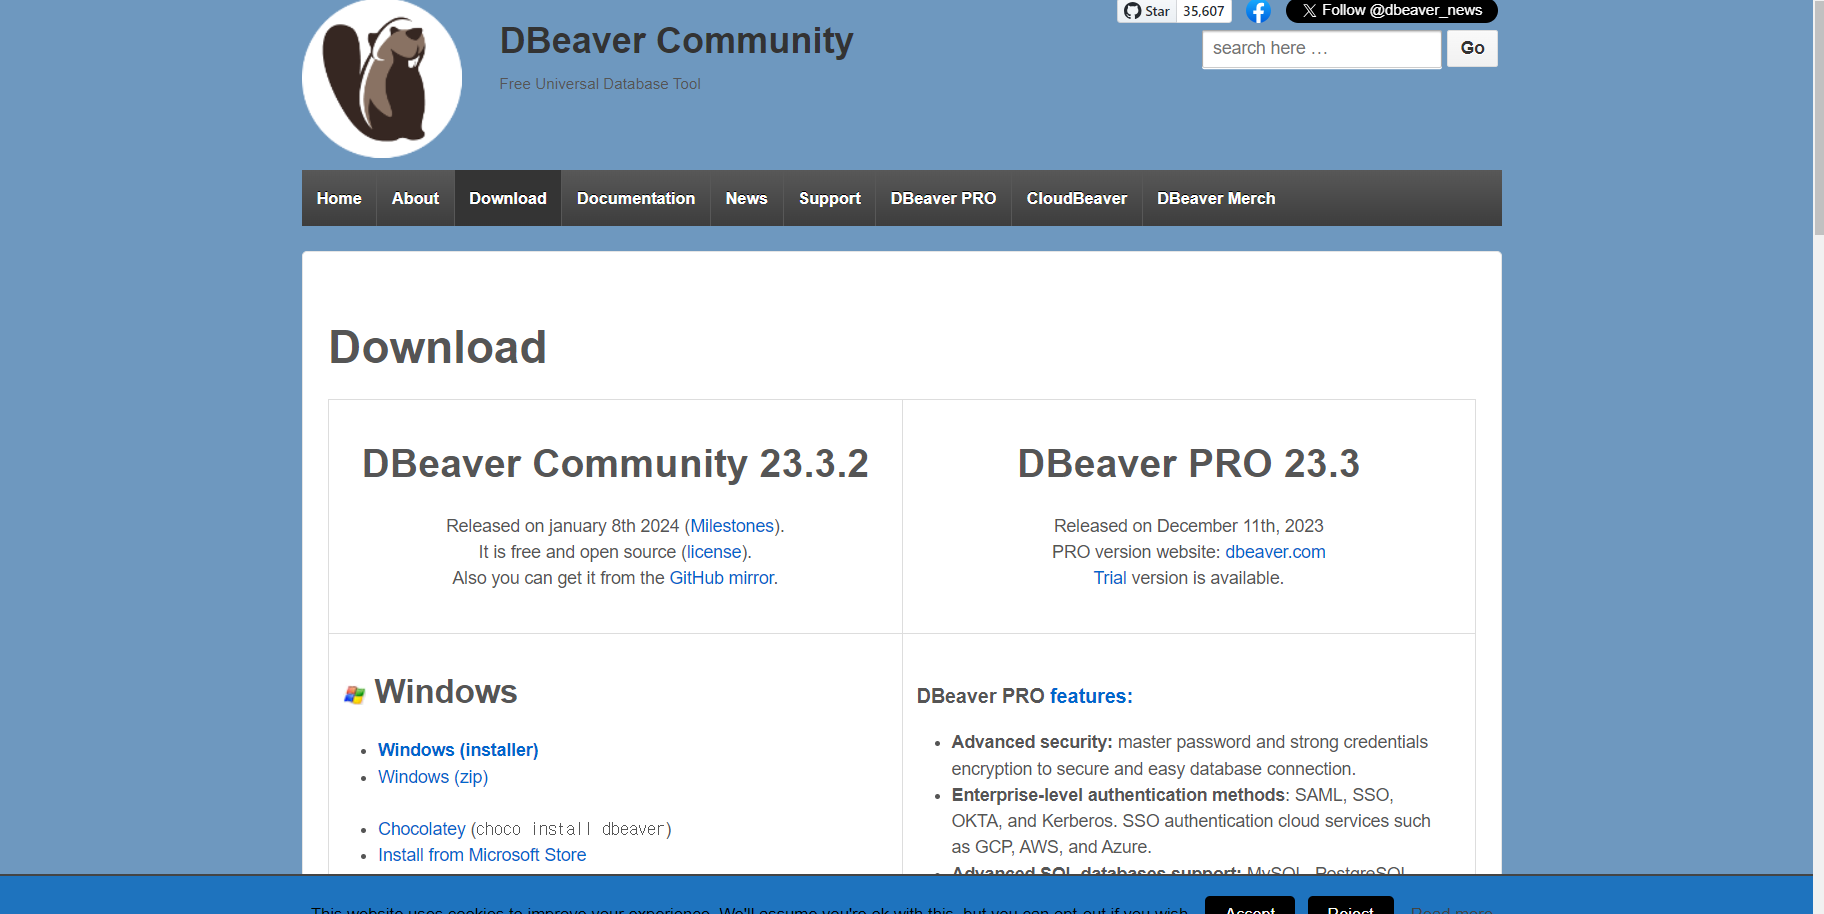The height and width of the screenshot is (914, 1824).
Task: Open the About menu item
Action: (x=415, y=198)
